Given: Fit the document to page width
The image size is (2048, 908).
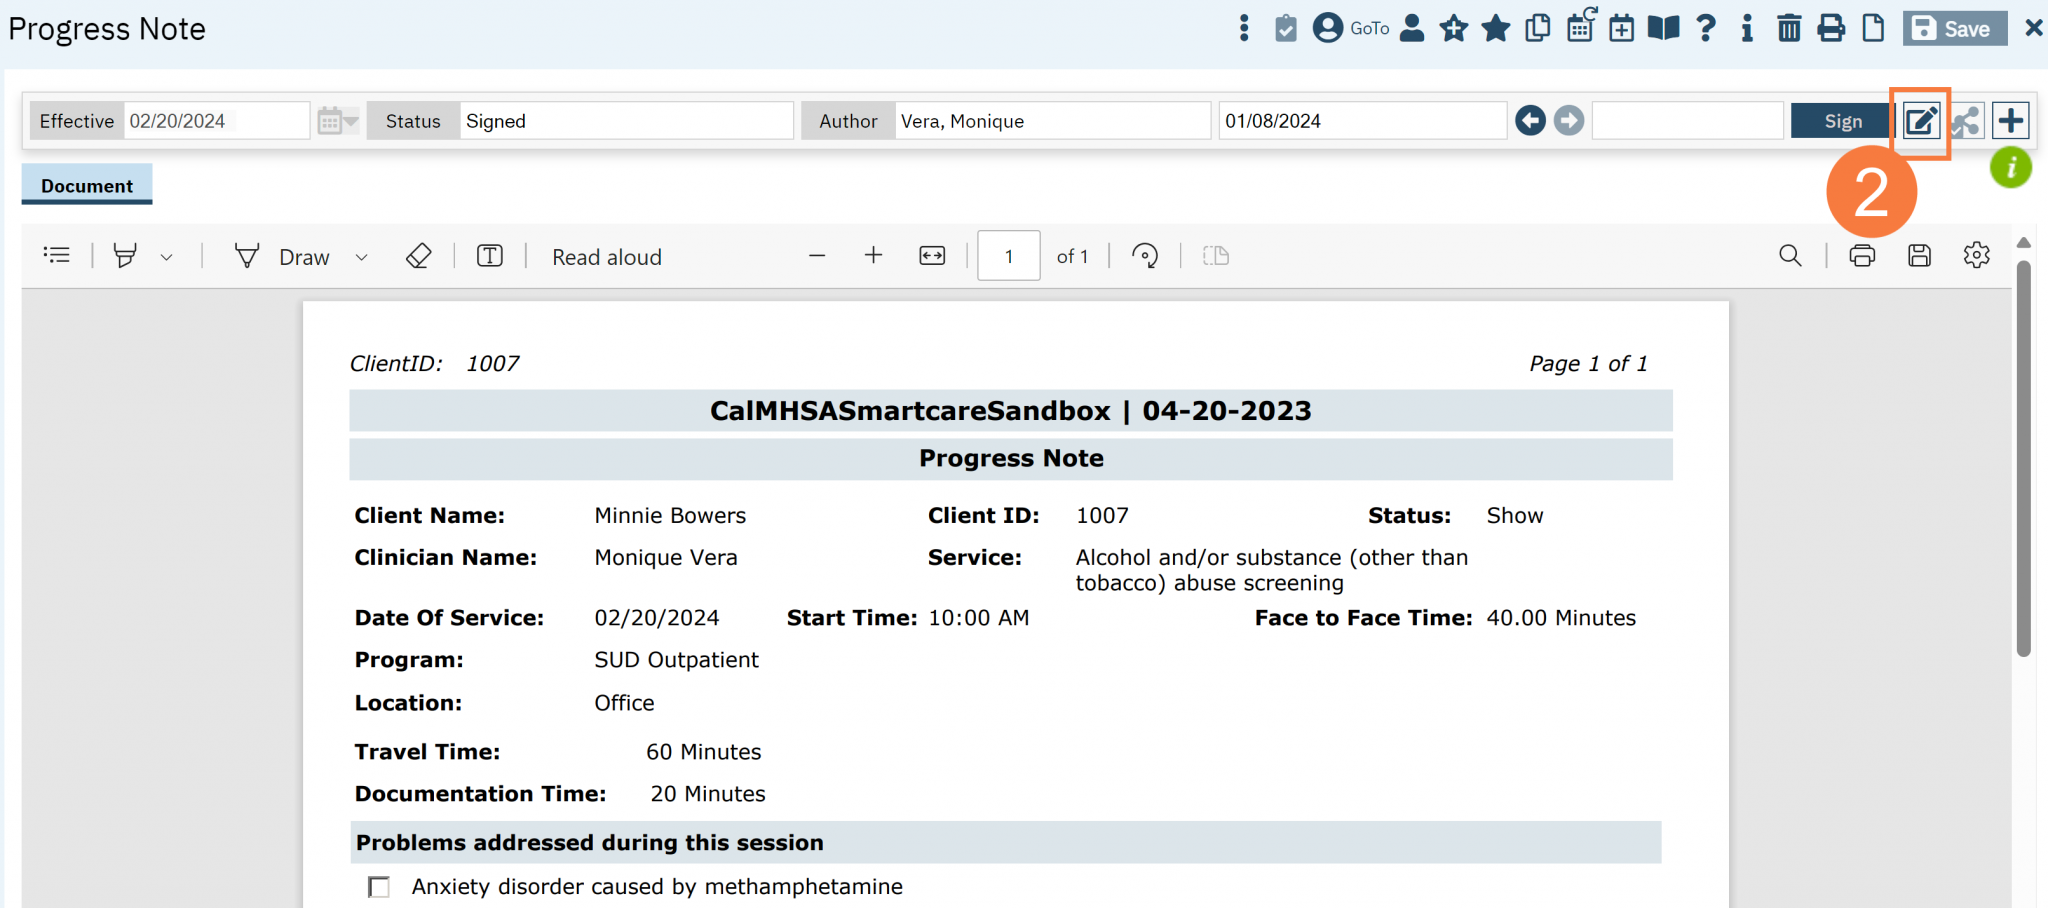Looking at the screenshot, I should pyautogui.click(x=931, y=255).
